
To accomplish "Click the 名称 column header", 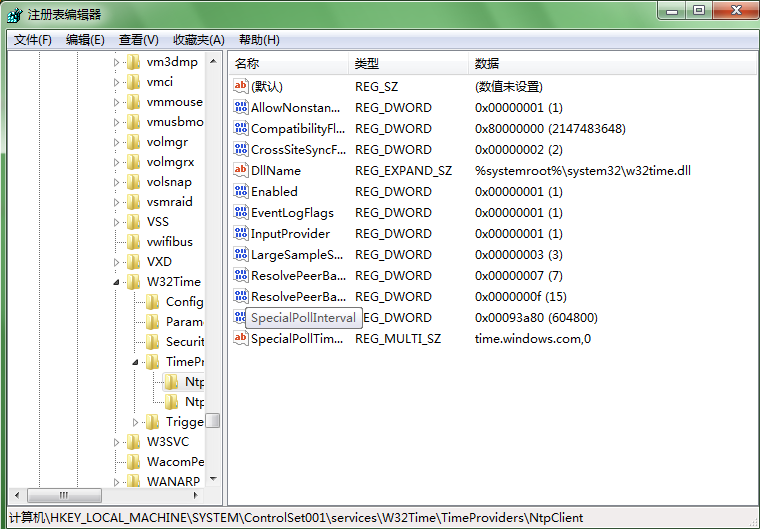I will (x=247, y=64).
